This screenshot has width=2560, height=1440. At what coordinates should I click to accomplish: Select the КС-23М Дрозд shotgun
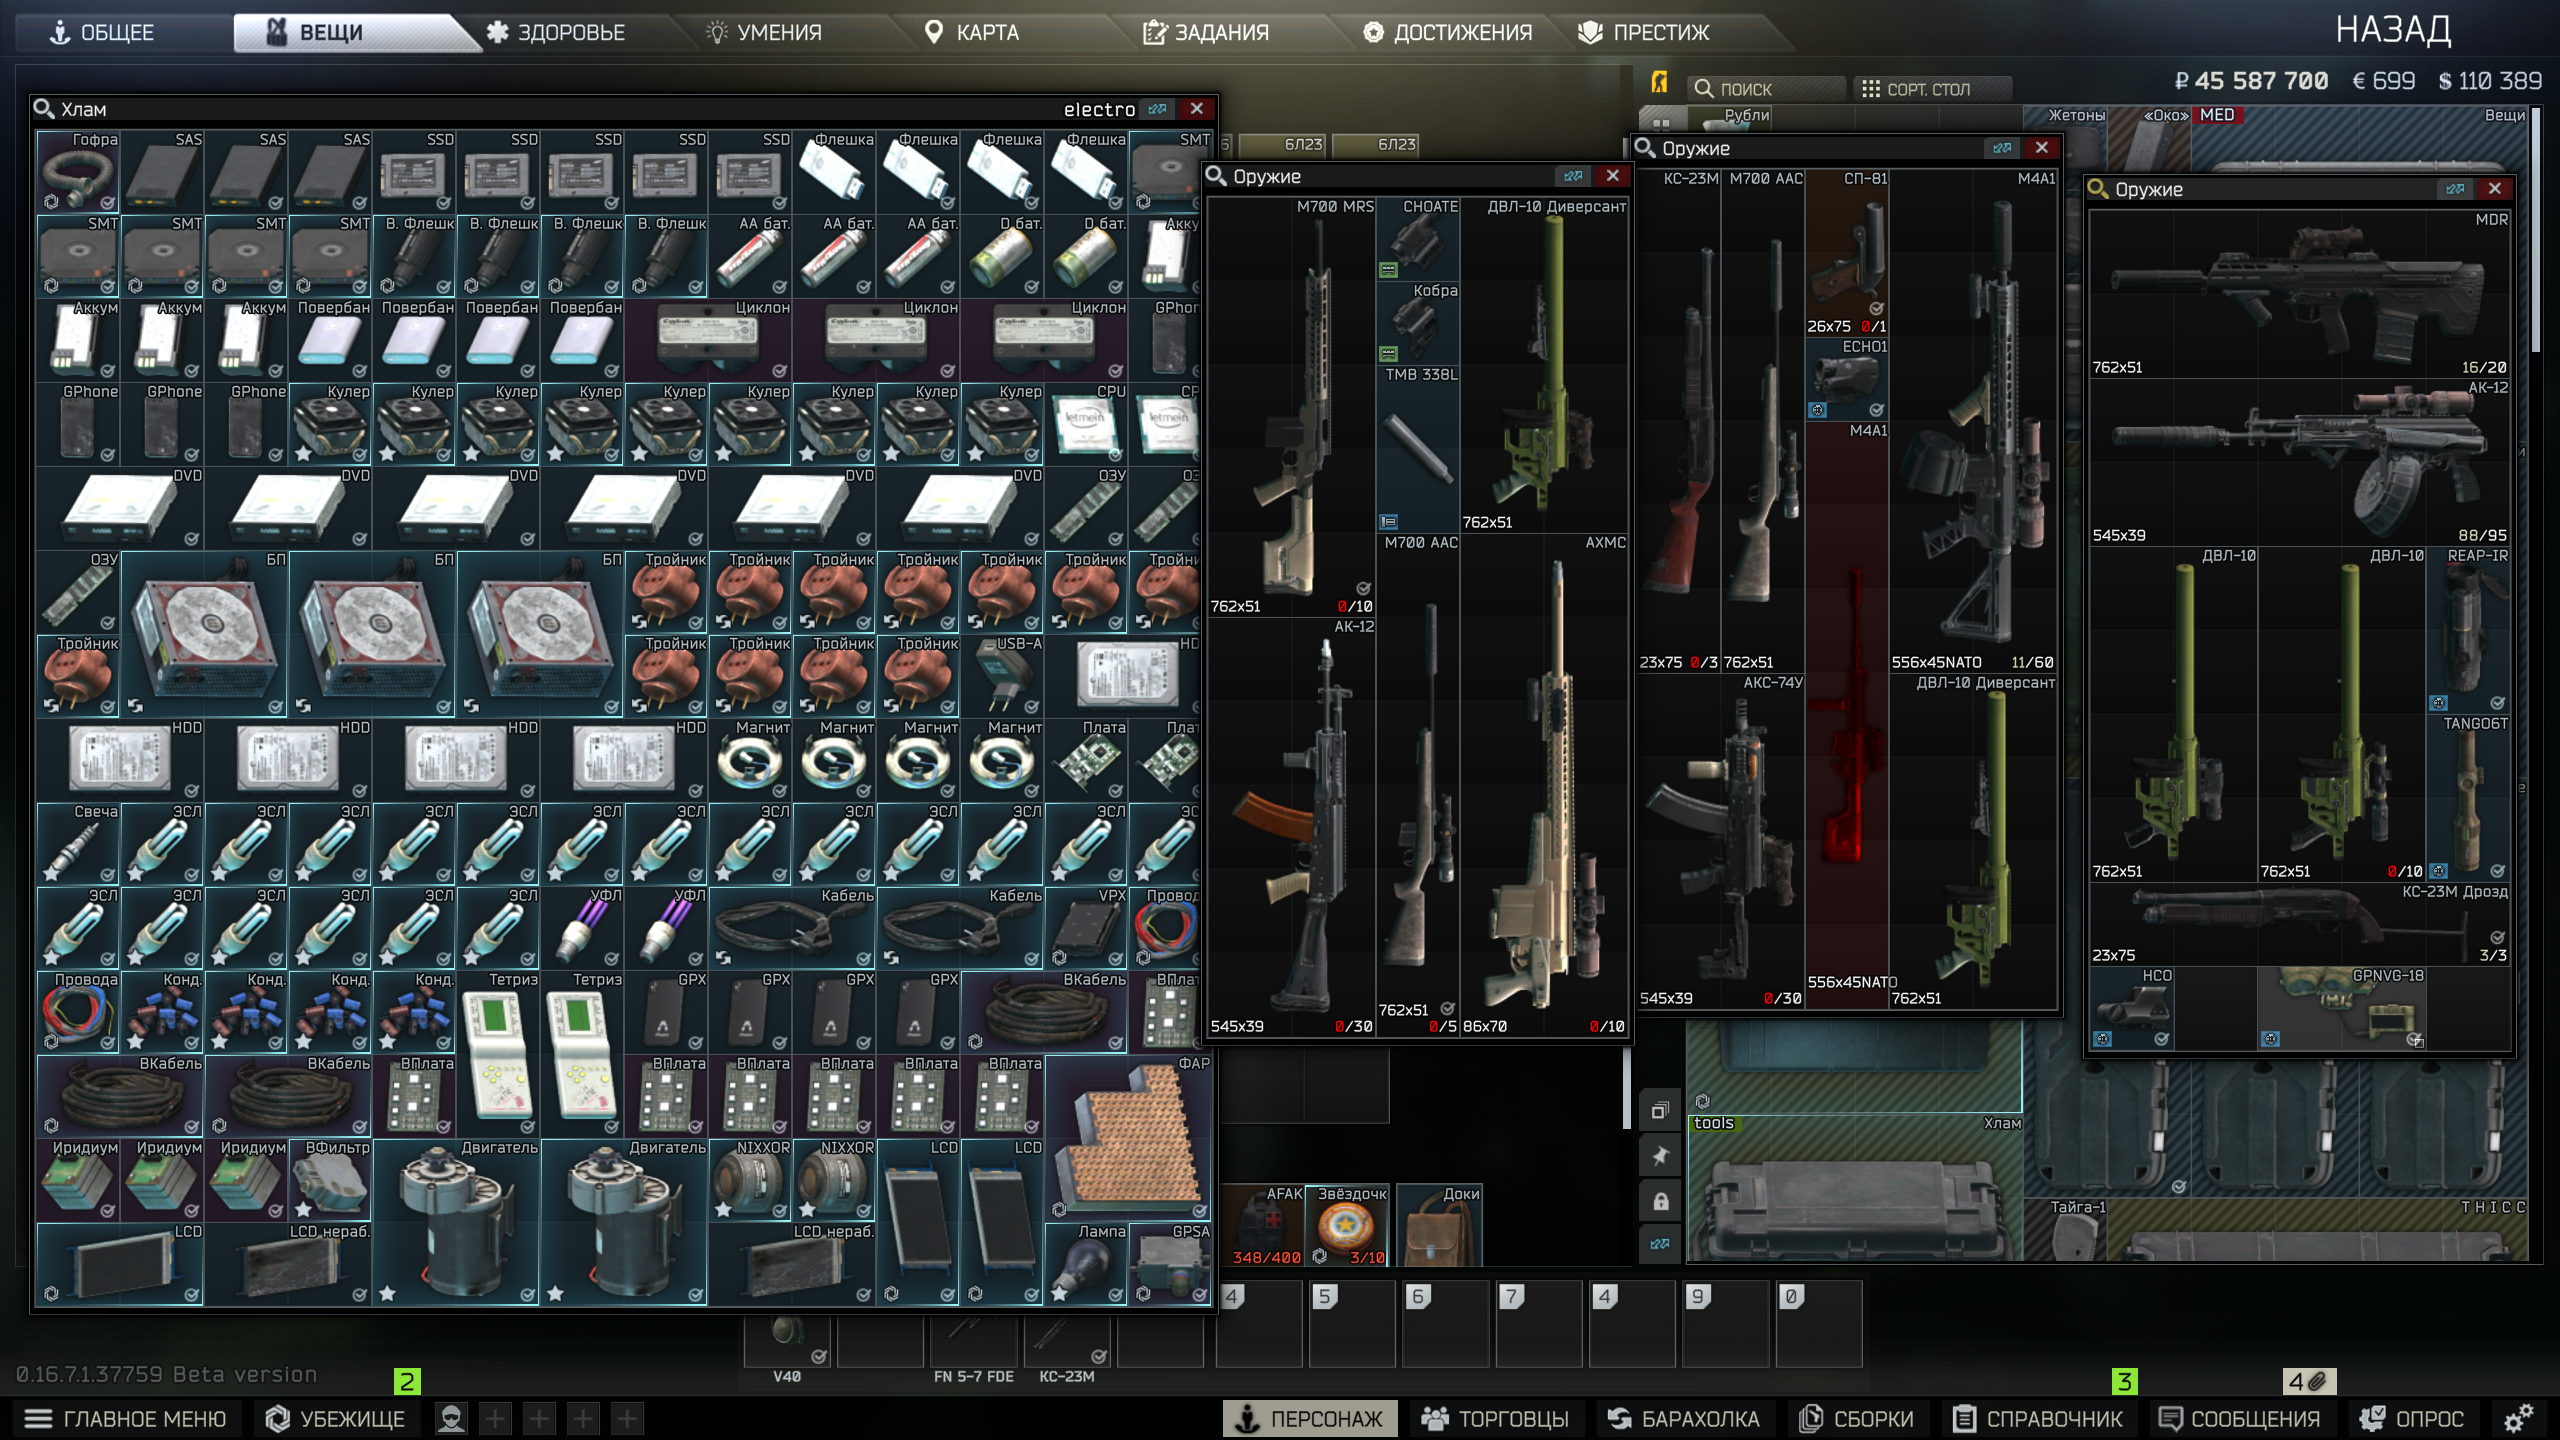[2300, 924]
